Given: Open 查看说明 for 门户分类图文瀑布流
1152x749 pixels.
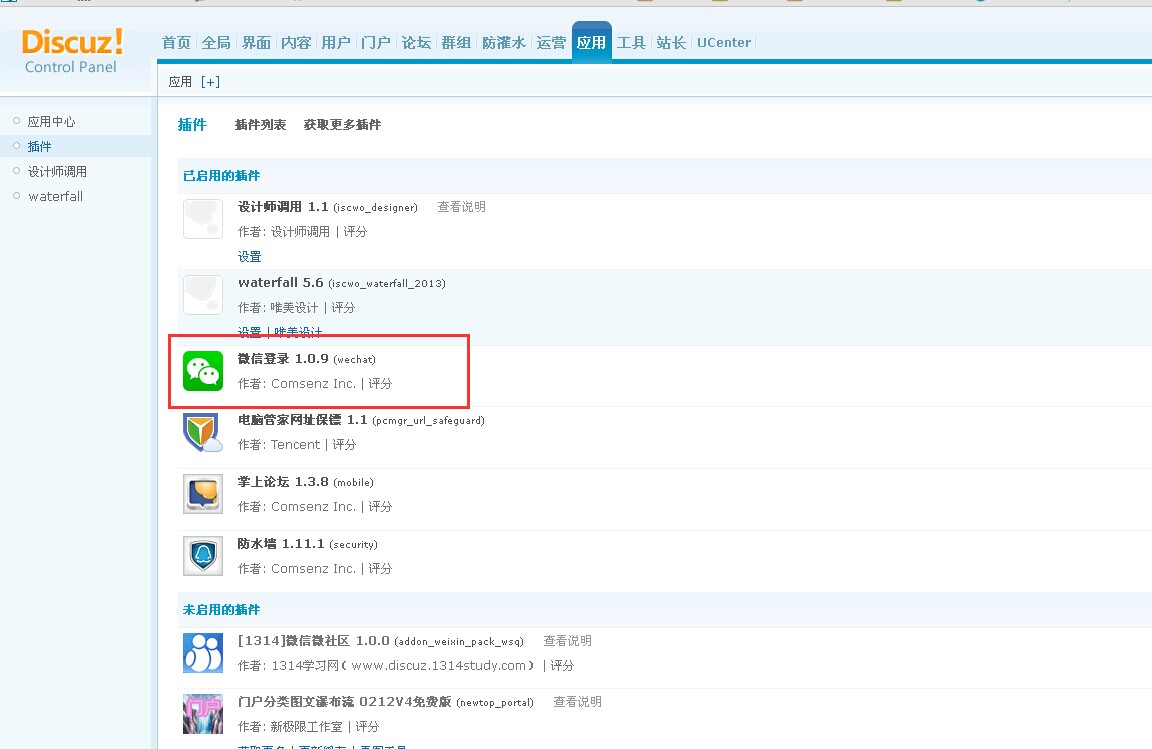Looking at the screenshot, I should 577,702.
